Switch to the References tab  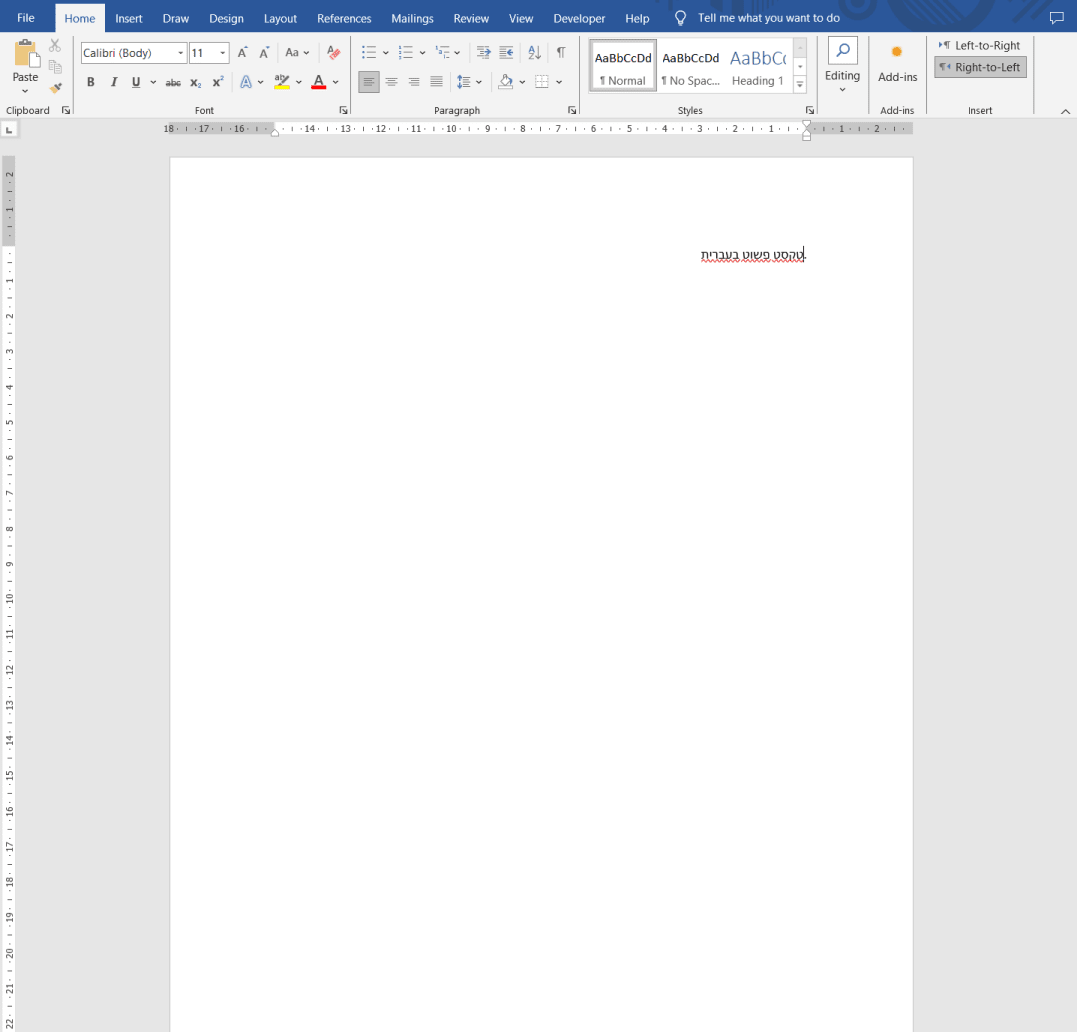click(344, 19)
